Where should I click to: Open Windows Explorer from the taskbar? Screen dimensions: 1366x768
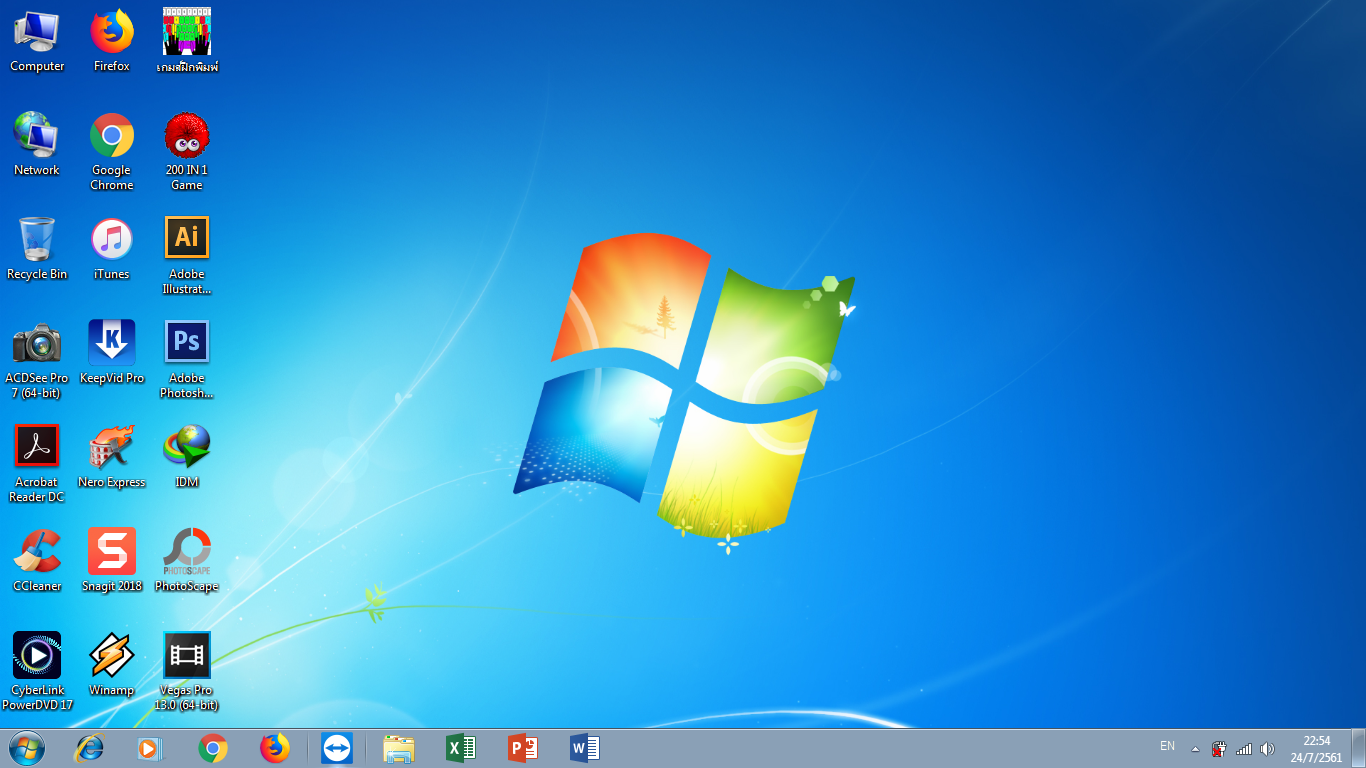(399, 748)
